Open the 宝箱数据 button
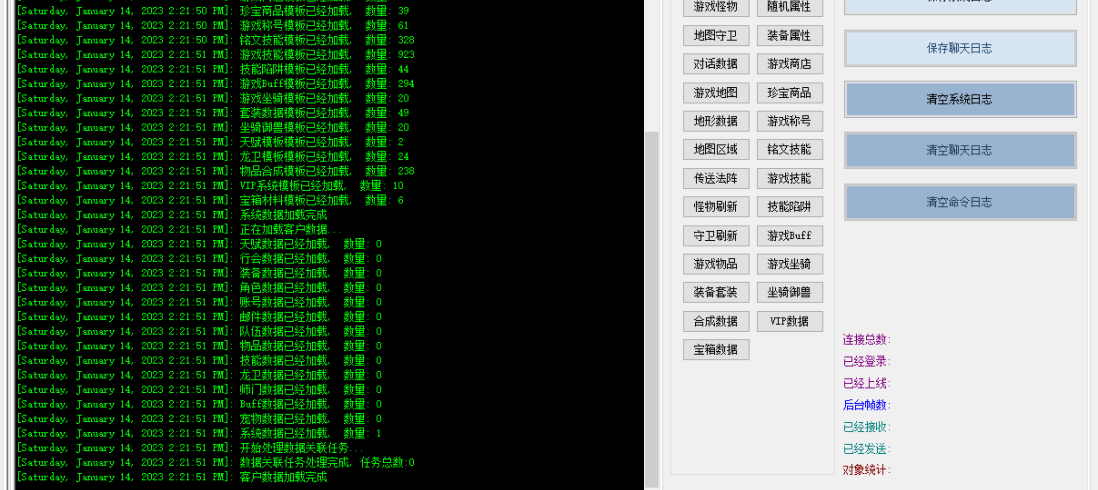This screenshot has width=1098, height=490. coord(716,350)
